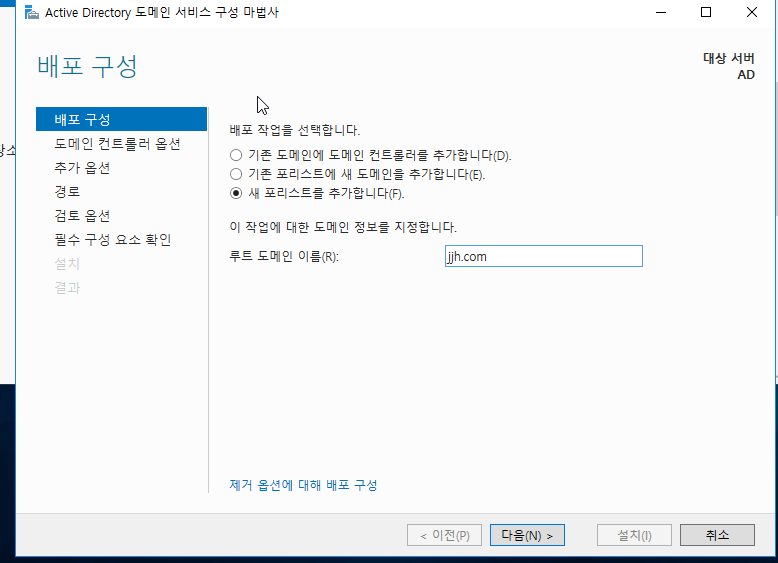Go to '추가 옵션' step

click(x=82, y=168)
